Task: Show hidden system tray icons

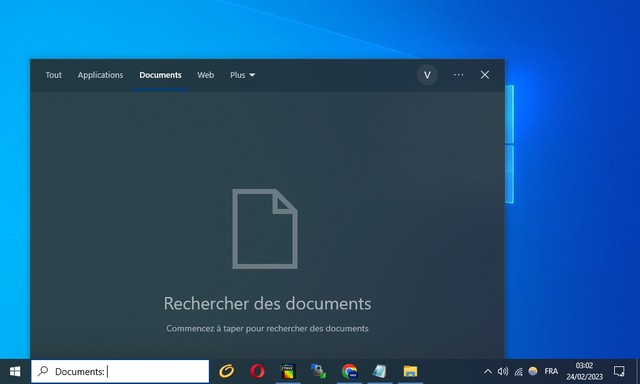Action: 488,371
